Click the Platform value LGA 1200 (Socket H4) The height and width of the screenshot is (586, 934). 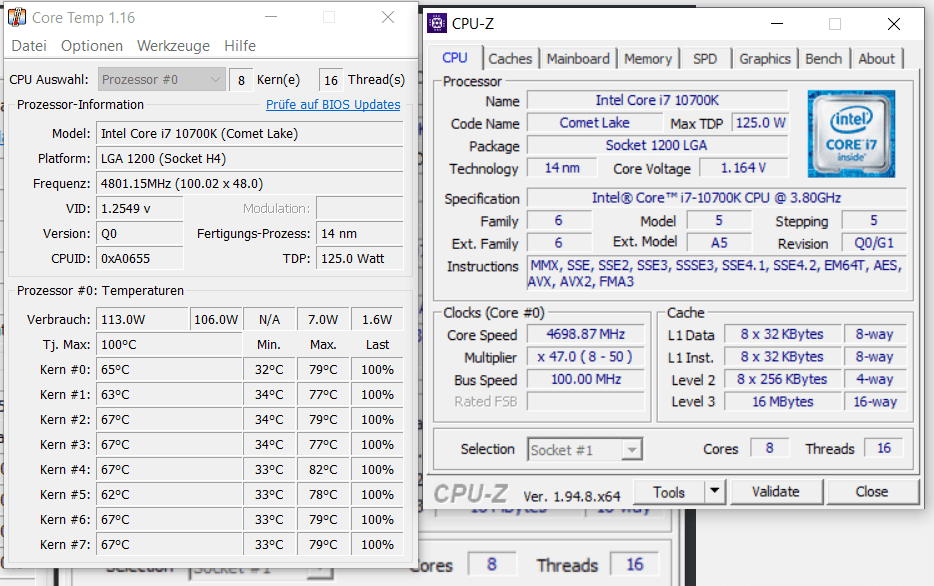(250, 158)
